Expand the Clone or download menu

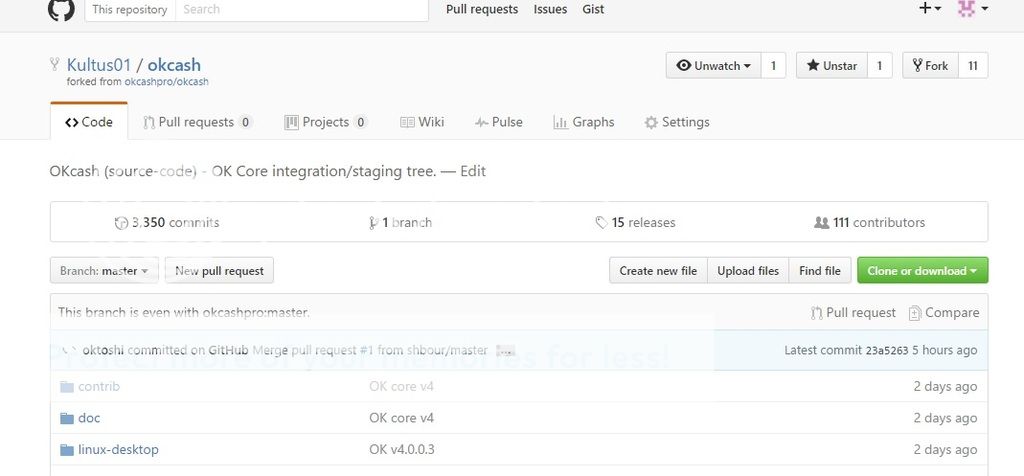pos(922,271)
